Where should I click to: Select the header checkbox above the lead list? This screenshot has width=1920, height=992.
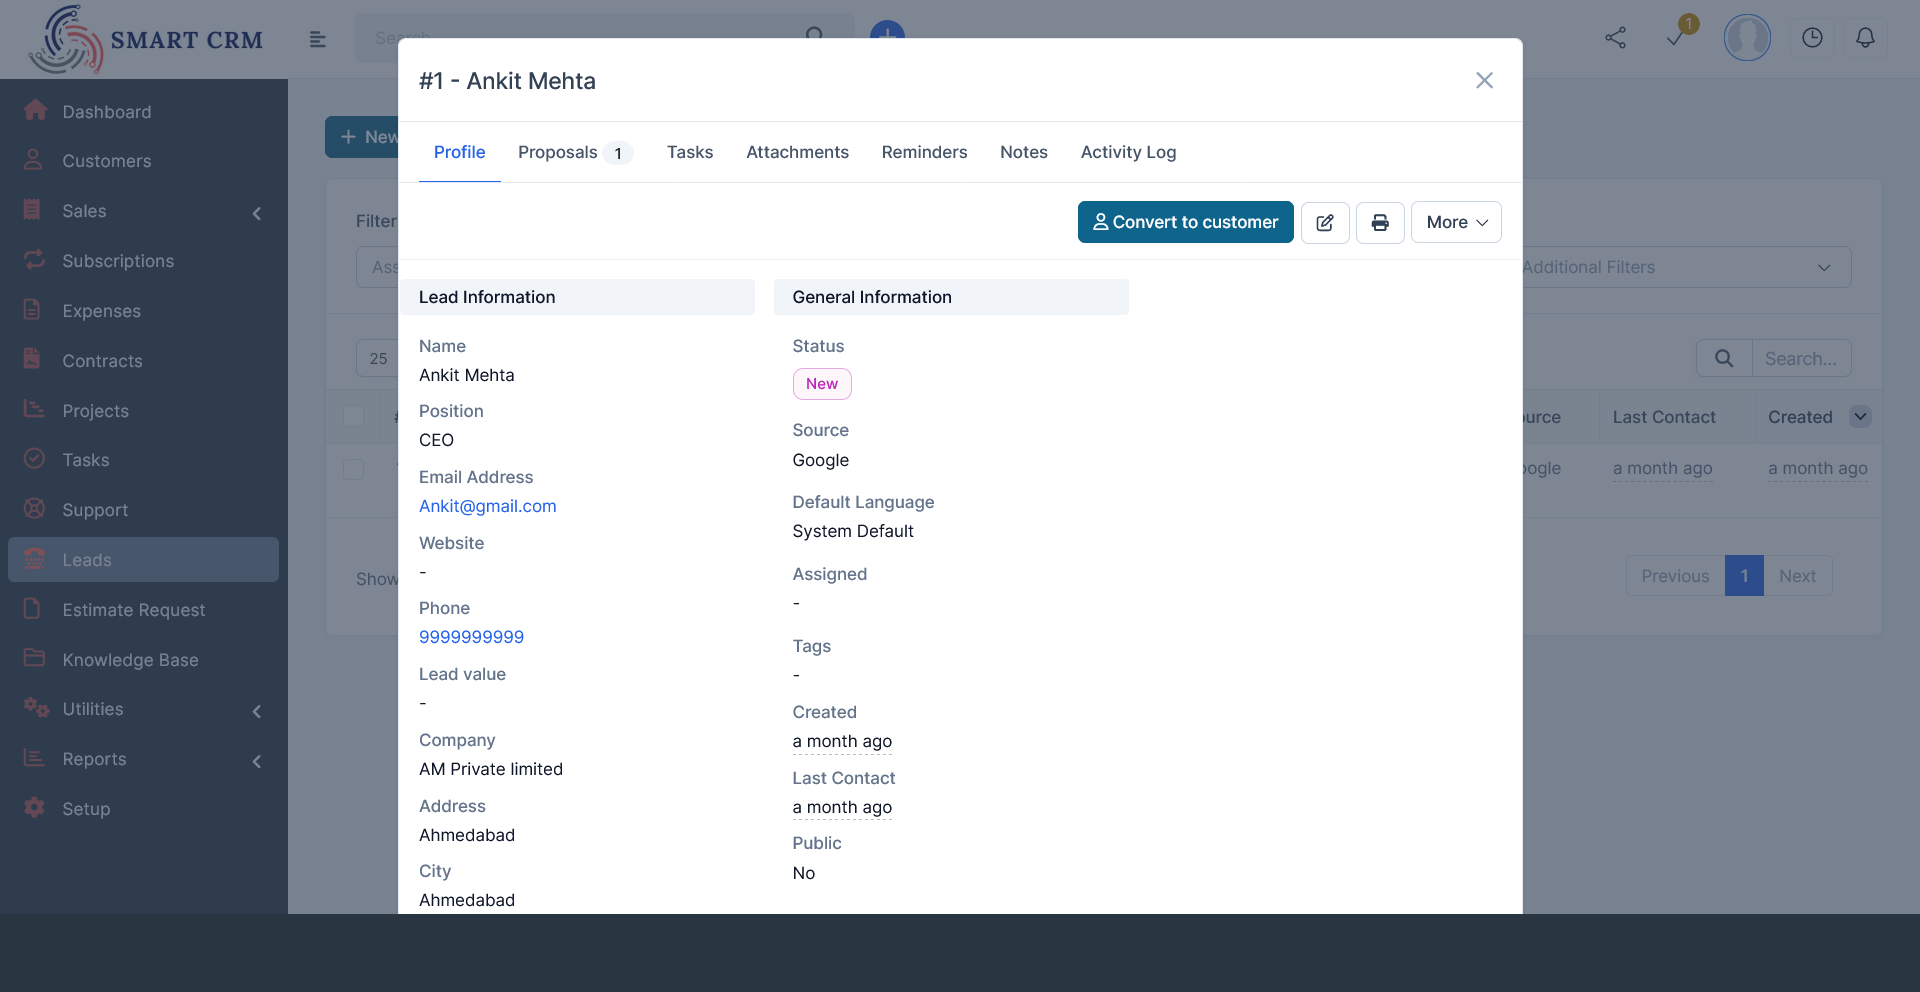coord(353,416)
